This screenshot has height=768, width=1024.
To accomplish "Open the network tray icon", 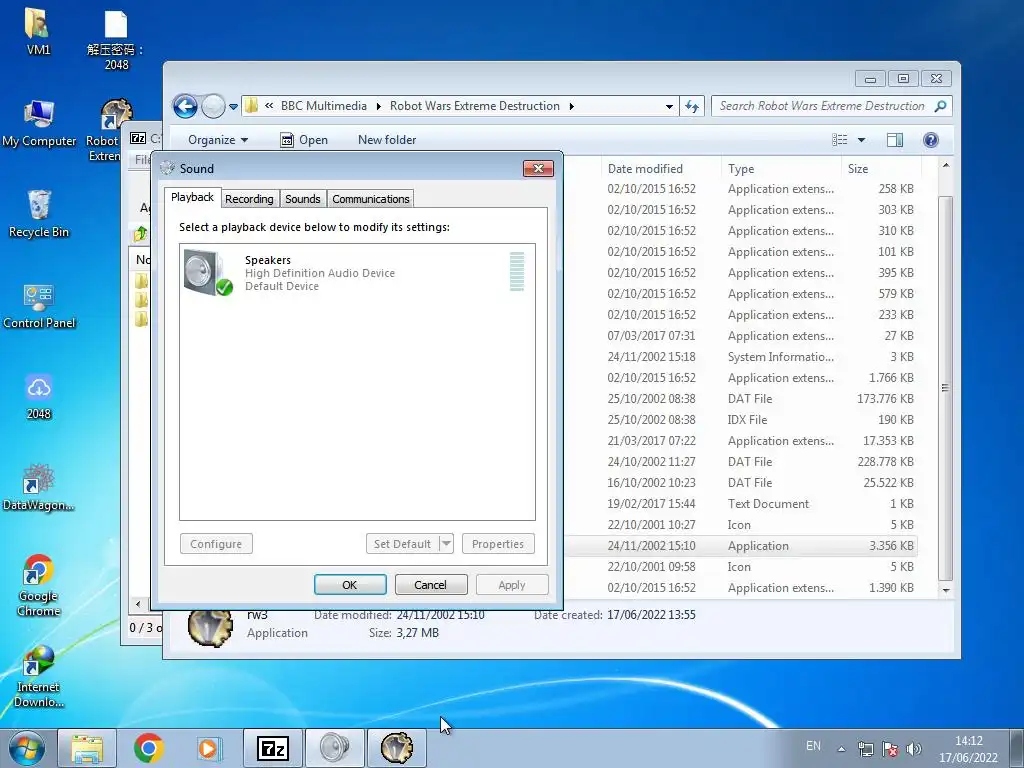I will [x=866, y=749].
